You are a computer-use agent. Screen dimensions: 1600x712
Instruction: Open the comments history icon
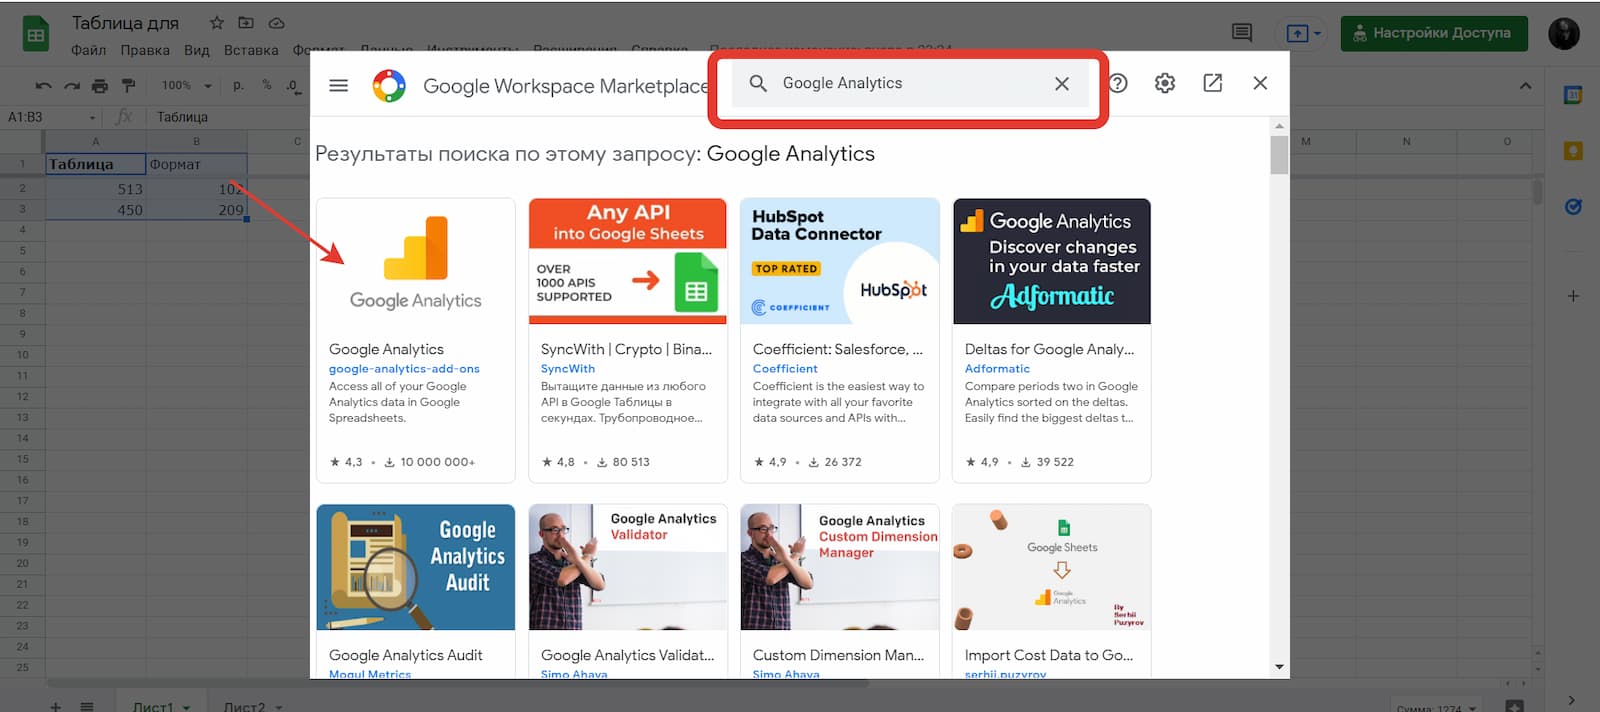click(1242, 33)
